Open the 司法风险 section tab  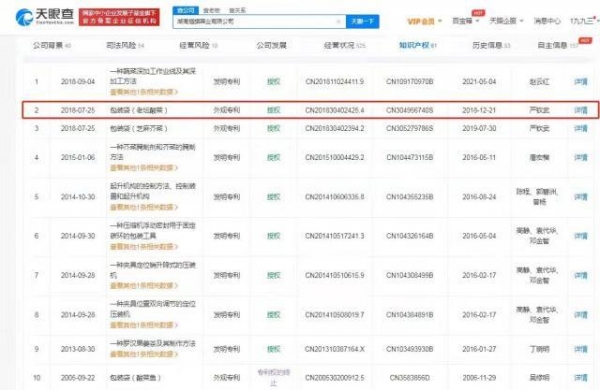coord(125,46)
